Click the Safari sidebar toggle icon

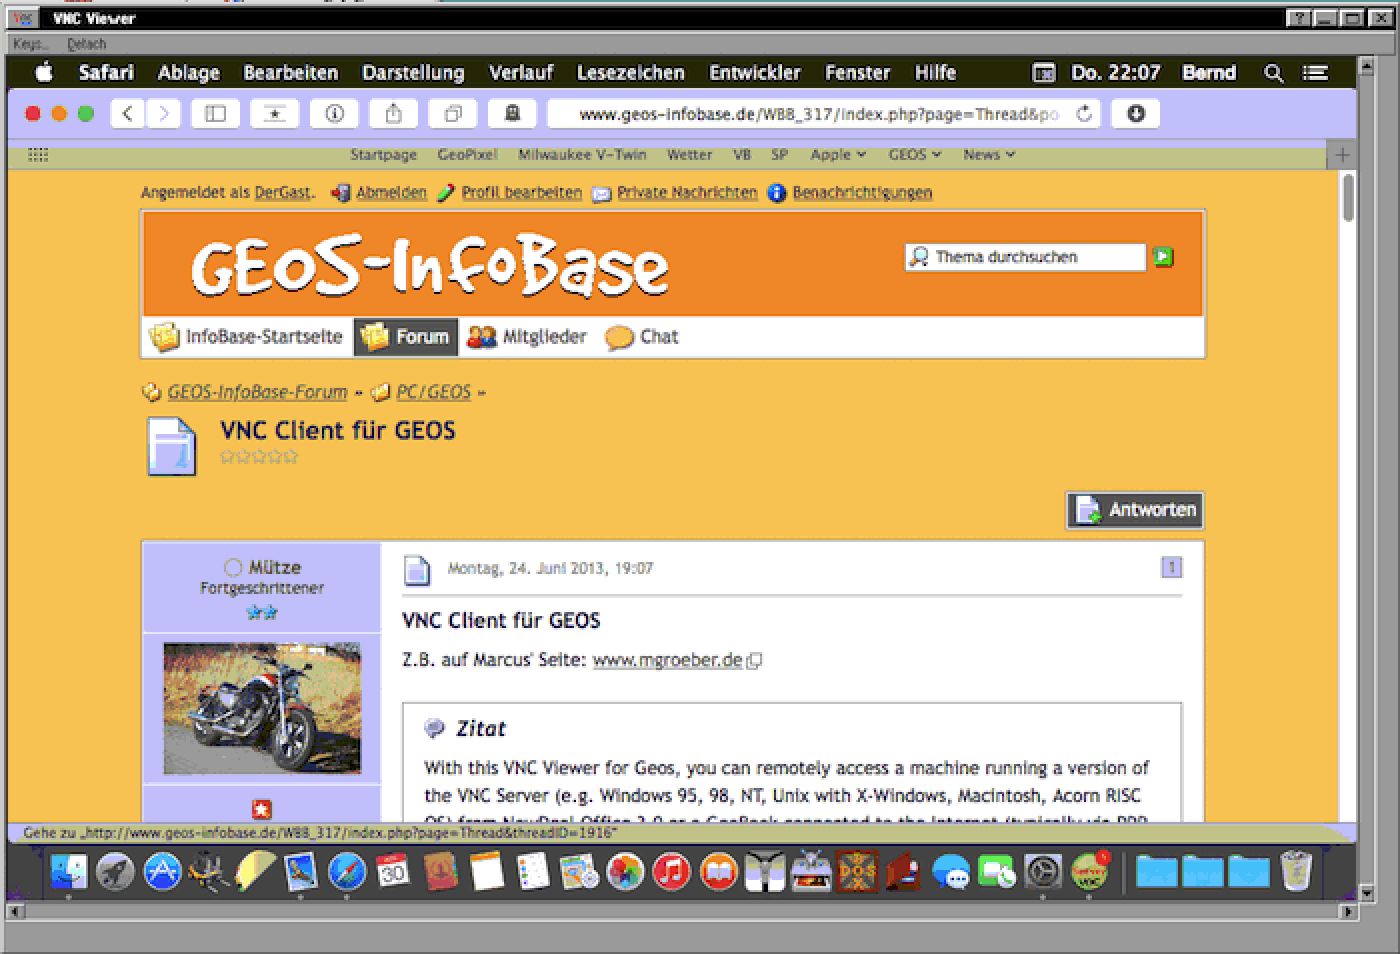point(215,114)
